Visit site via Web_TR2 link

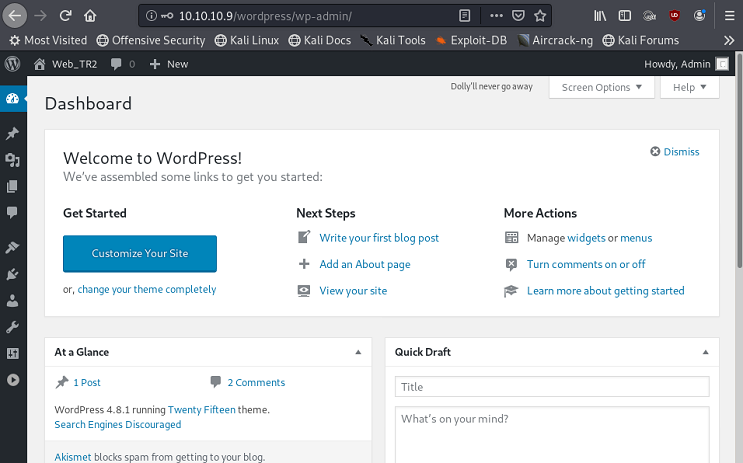65,64
